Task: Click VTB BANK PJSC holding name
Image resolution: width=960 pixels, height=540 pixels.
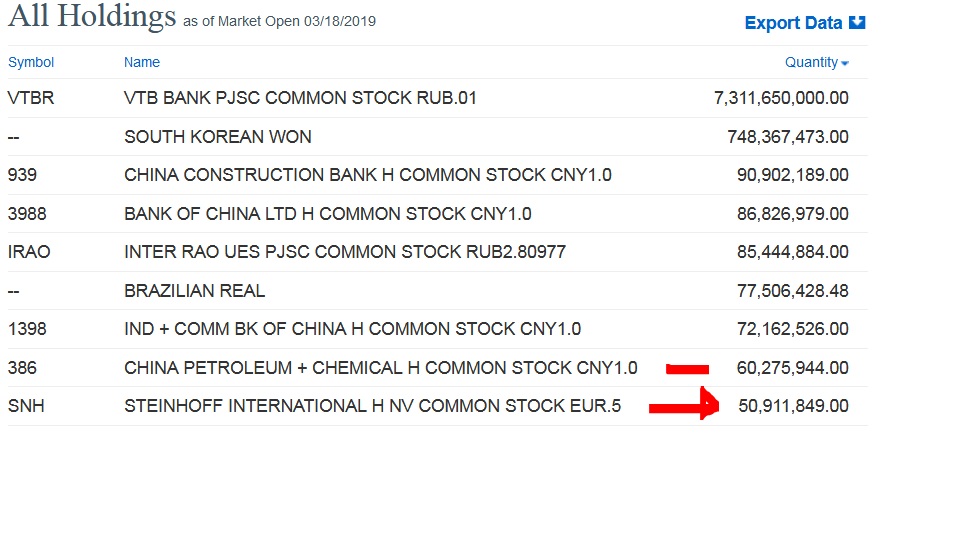Action: 300,98
